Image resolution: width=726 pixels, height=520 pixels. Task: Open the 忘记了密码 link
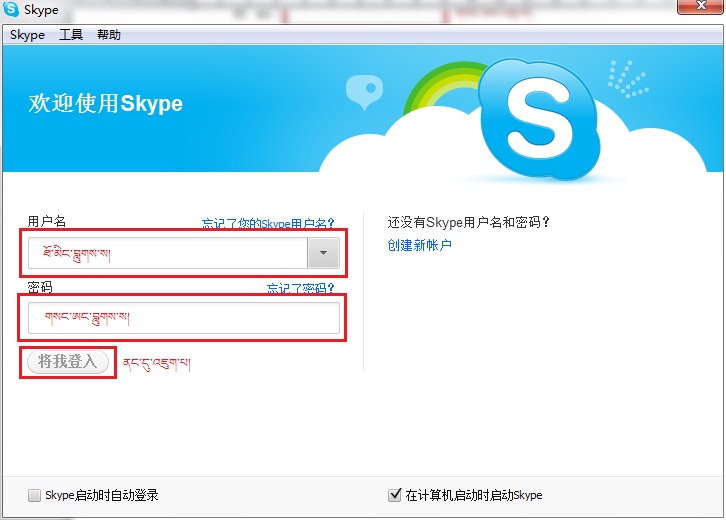tap(300, 288)
